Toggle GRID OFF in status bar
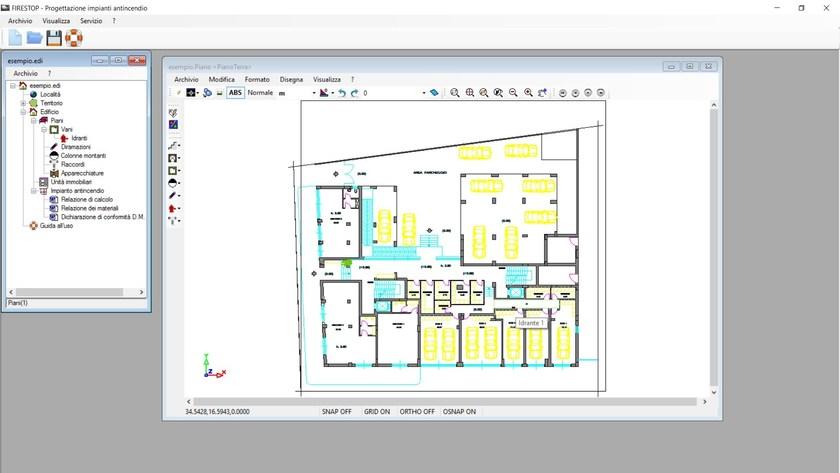 tap(377, 411)
